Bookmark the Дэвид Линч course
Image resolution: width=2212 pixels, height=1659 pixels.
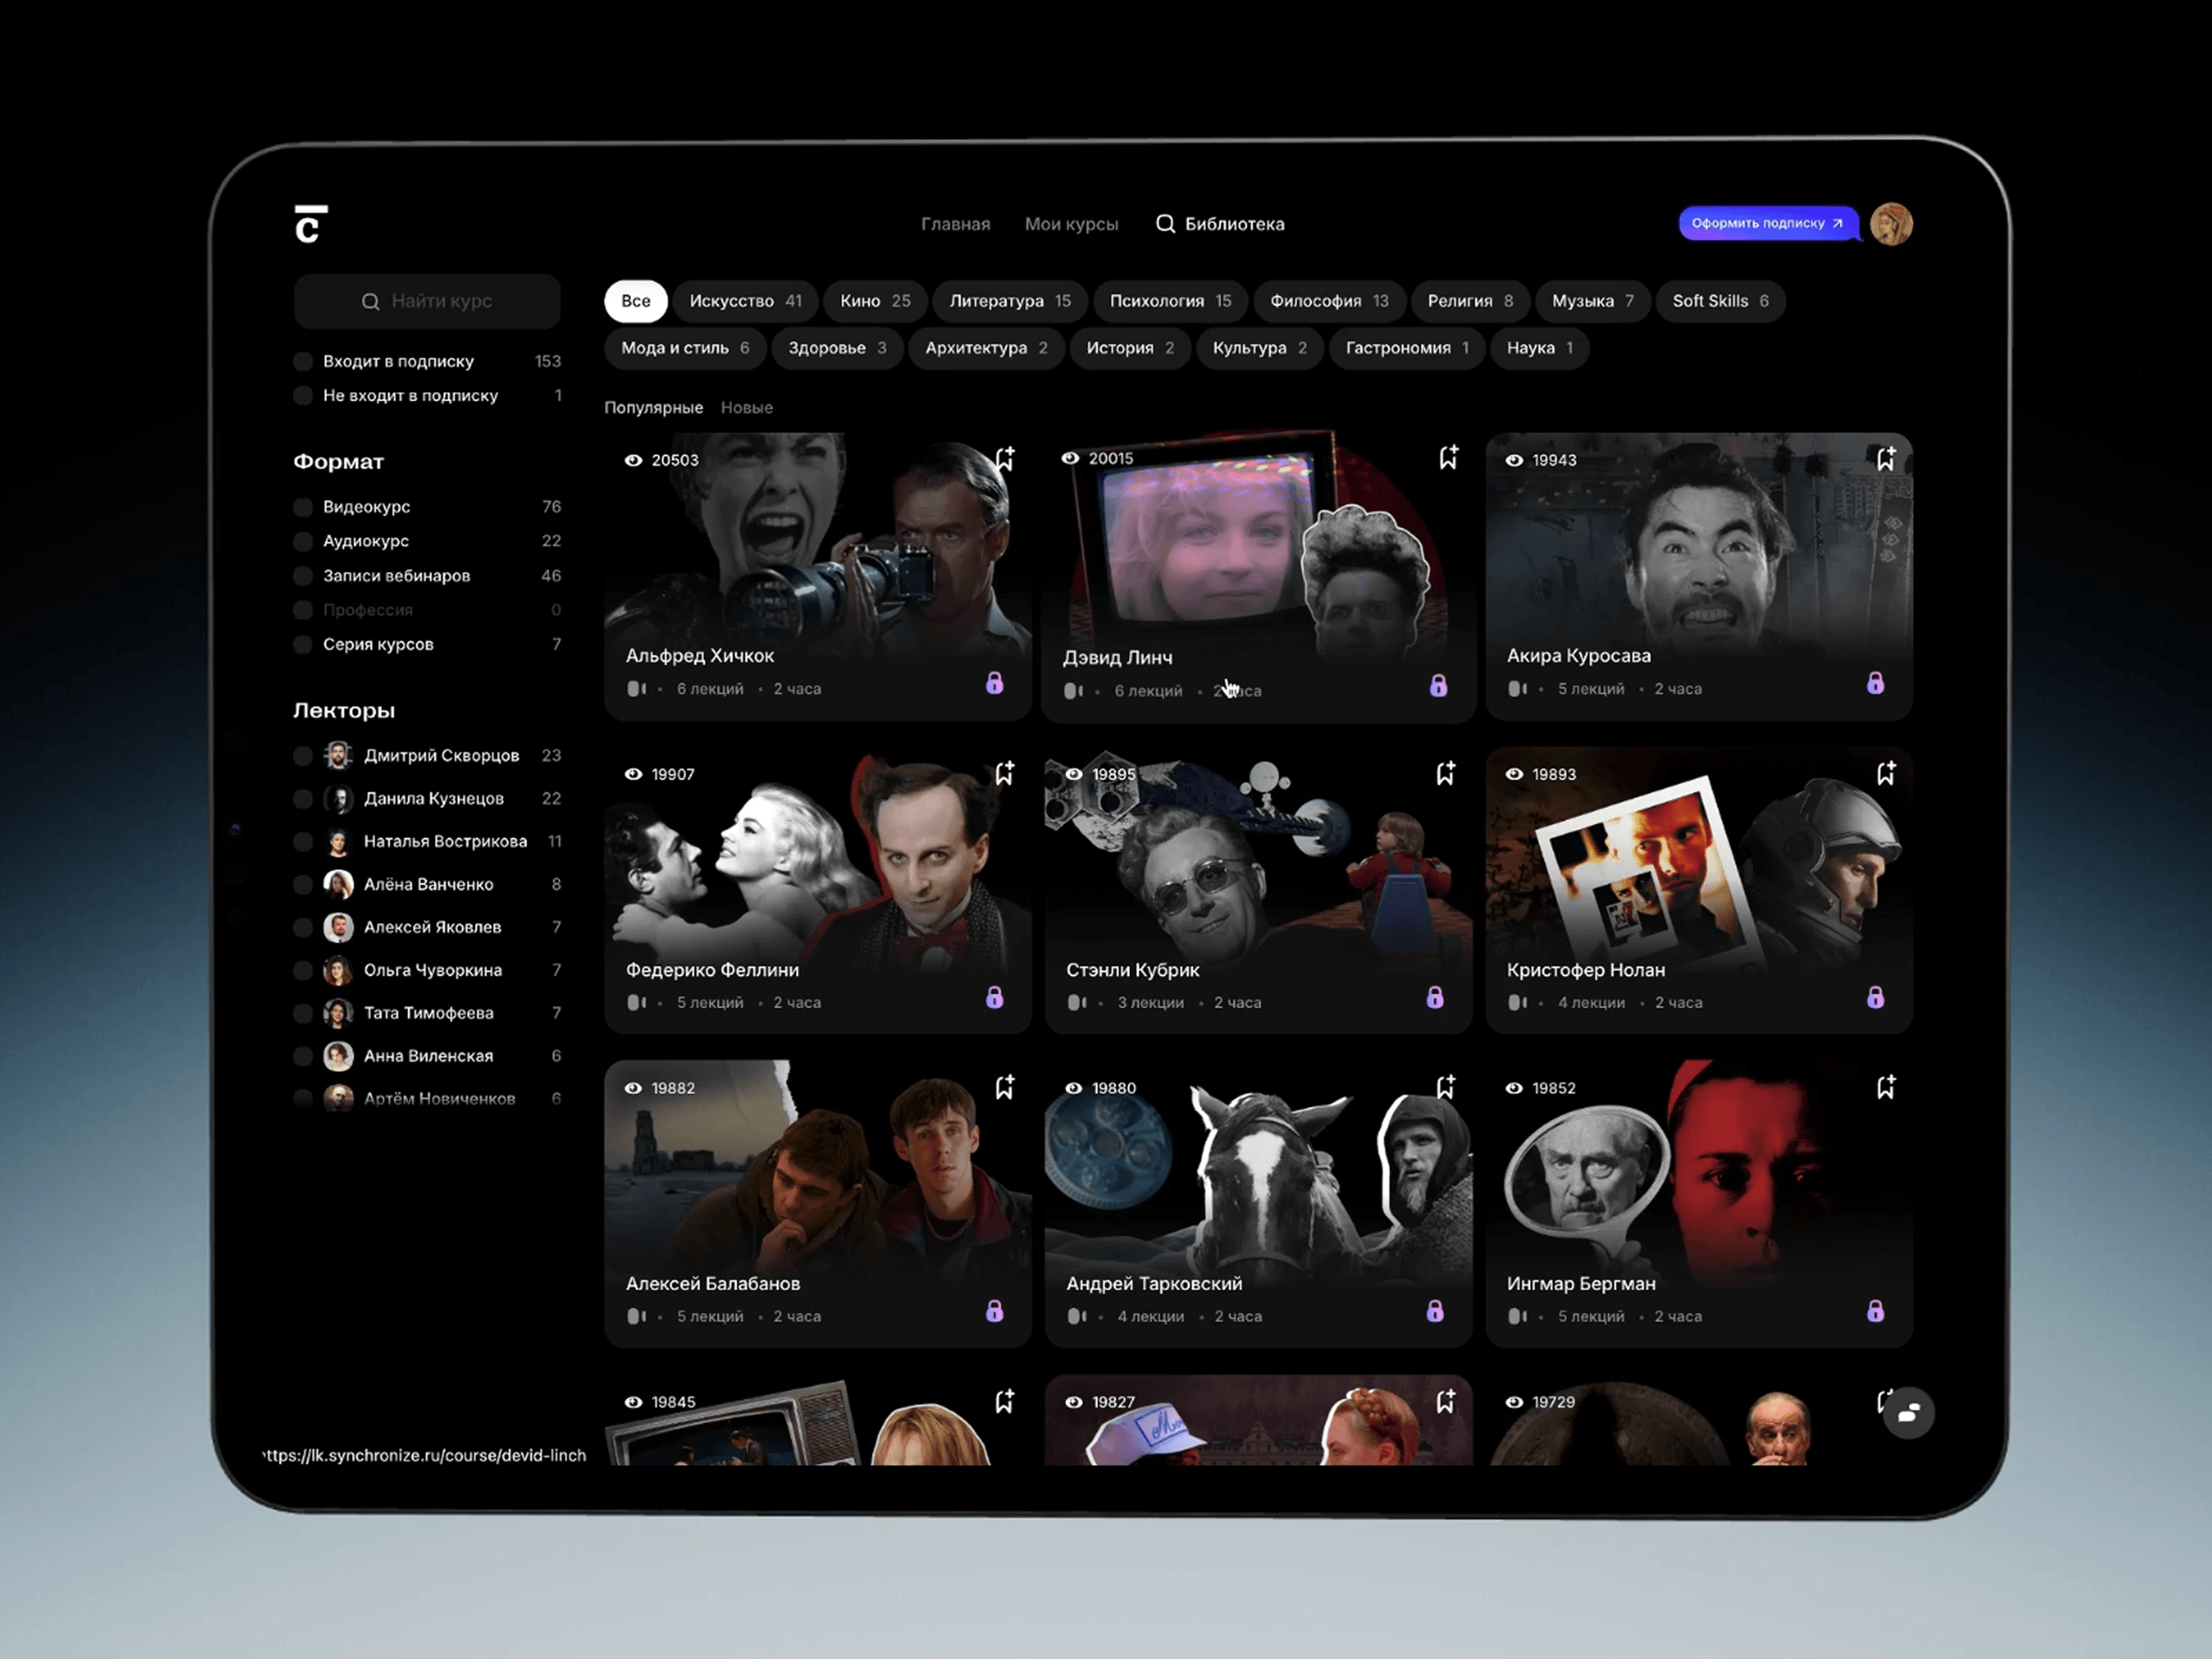pos(1448,457)
